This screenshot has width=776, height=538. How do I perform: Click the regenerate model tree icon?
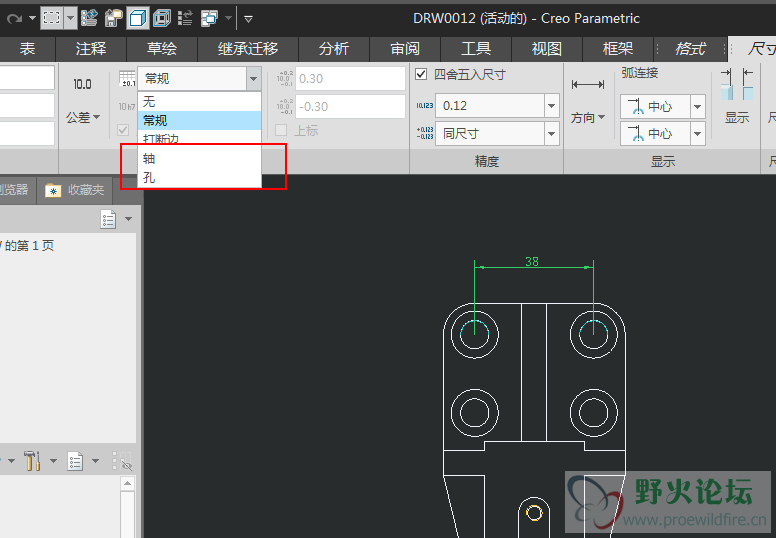tap(89, 19)
